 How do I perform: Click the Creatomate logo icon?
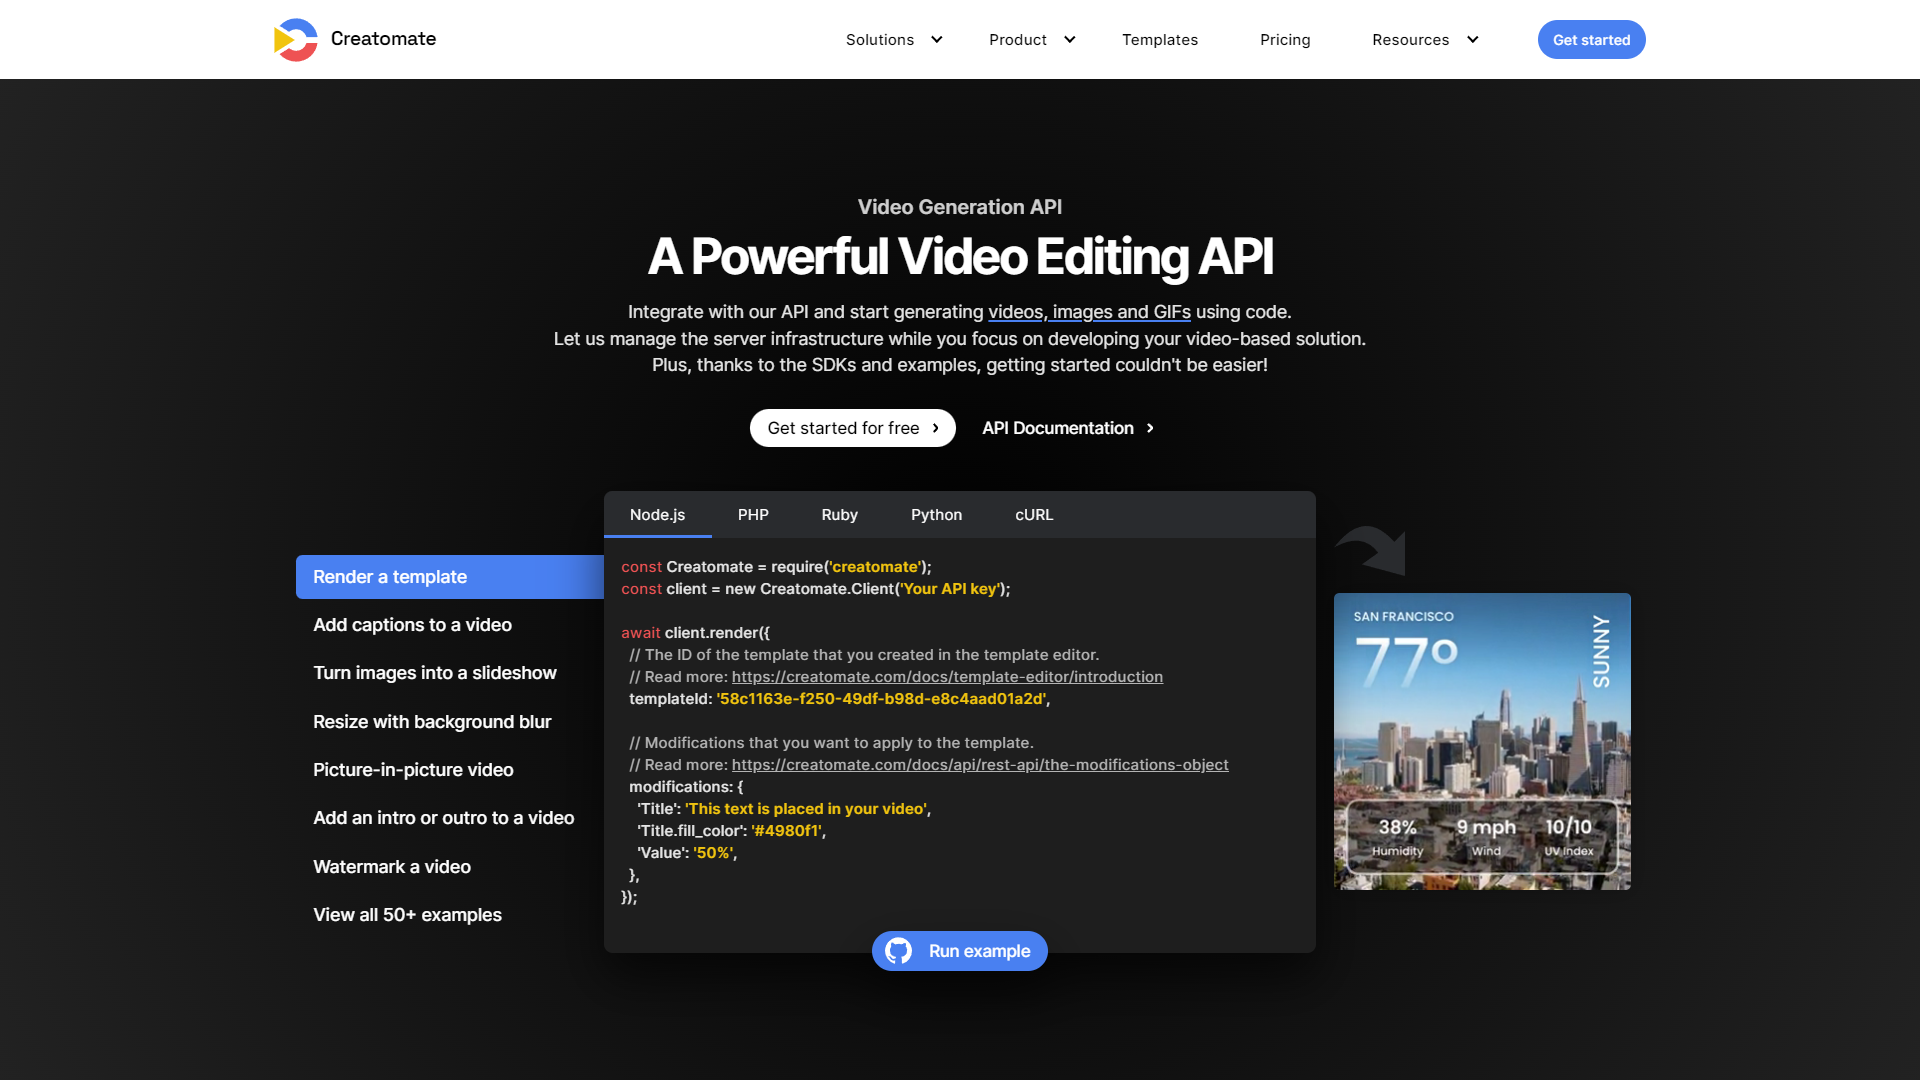(295, 40)
